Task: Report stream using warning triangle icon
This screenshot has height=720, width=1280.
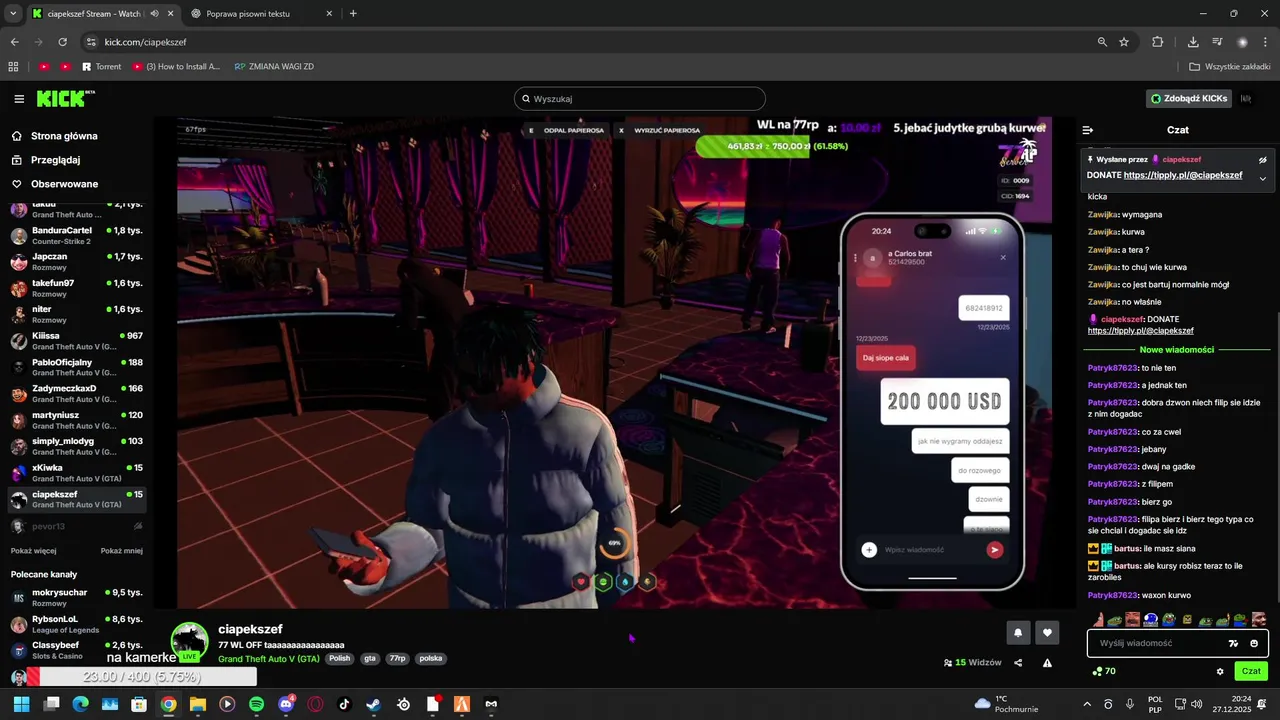Action: coord(1047,662)
